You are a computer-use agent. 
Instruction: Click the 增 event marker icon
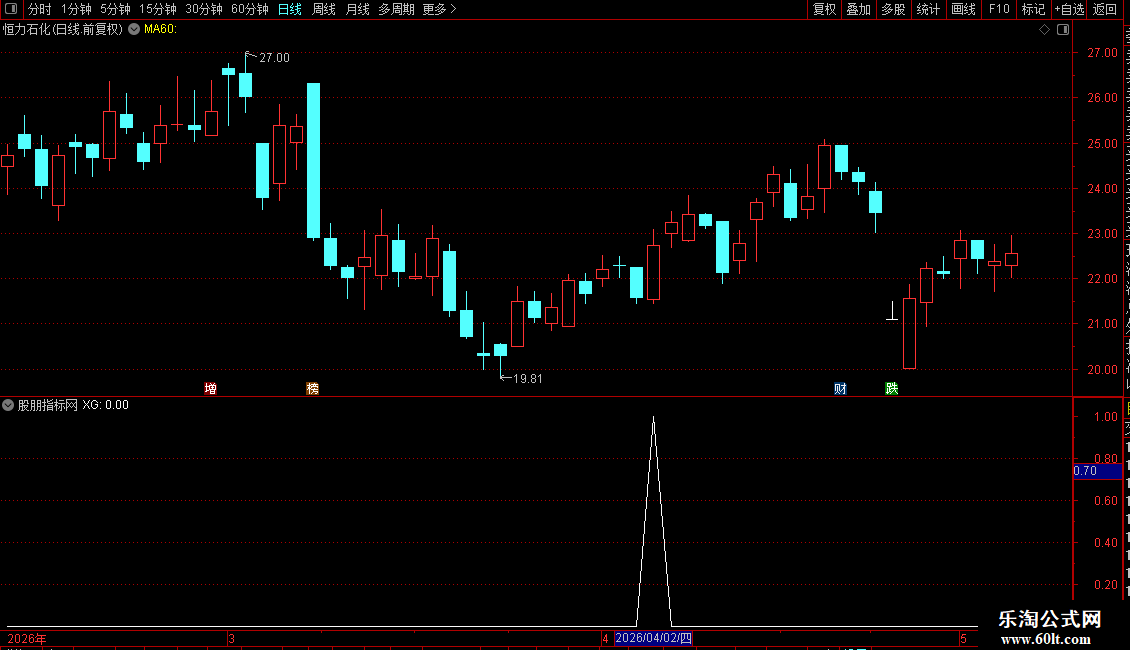(210, 388)
